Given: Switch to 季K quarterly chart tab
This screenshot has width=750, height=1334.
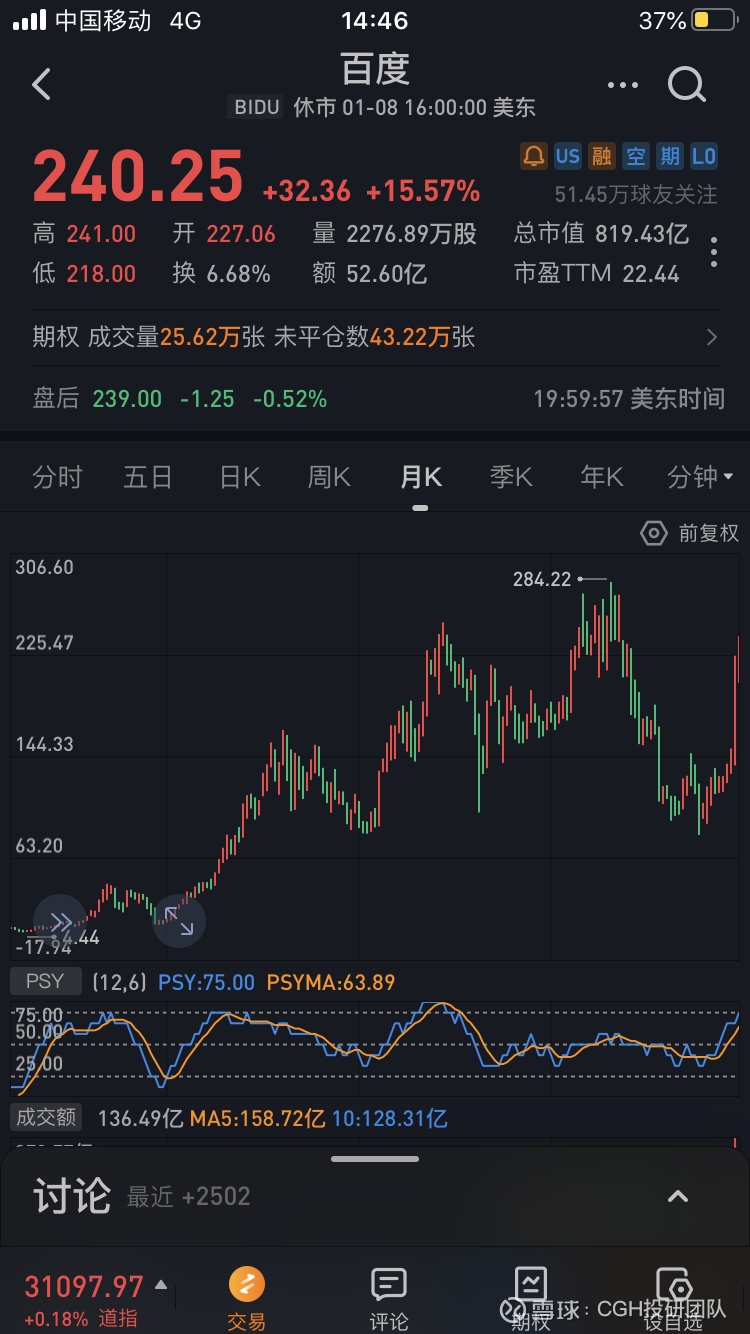Looking at the screenshot, I should coord(511,477).
